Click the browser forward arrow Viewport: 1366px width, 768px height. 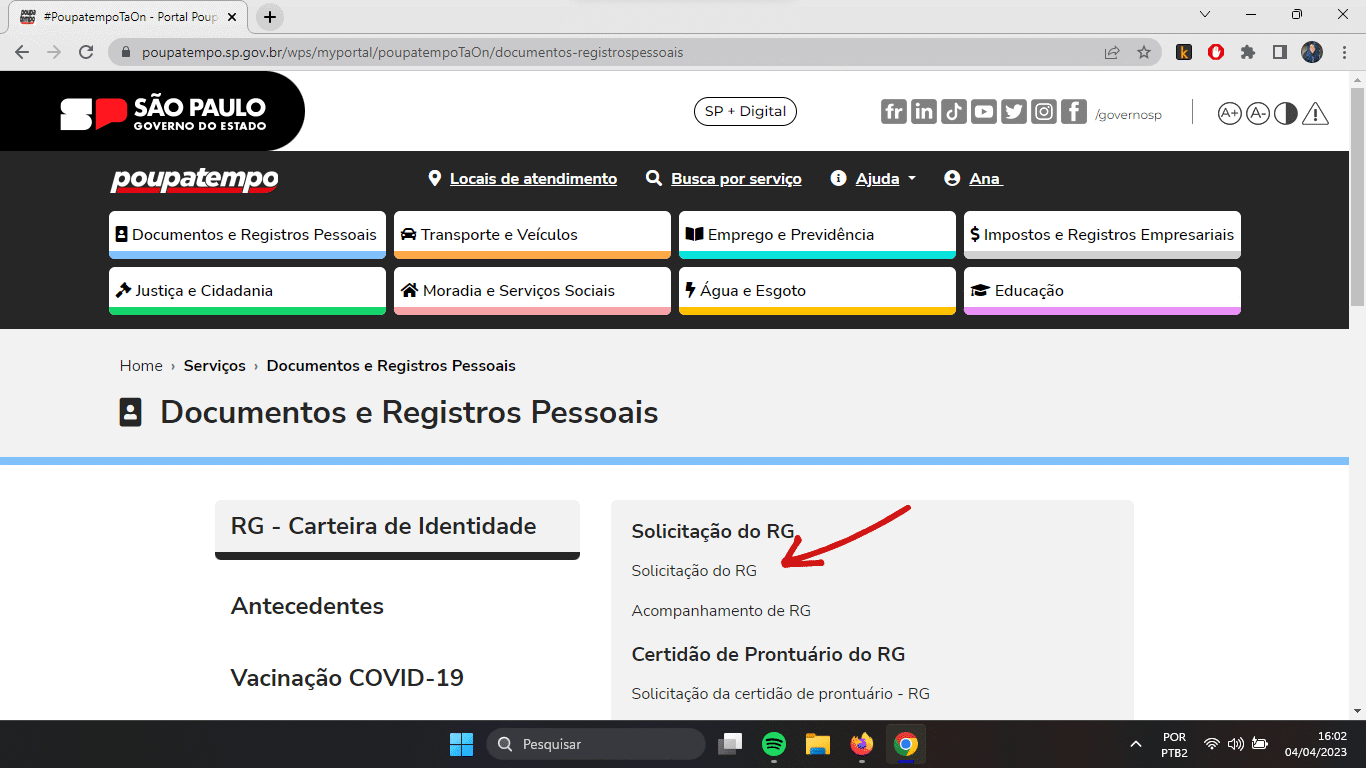pyautogui.click(x=54, y=52)
